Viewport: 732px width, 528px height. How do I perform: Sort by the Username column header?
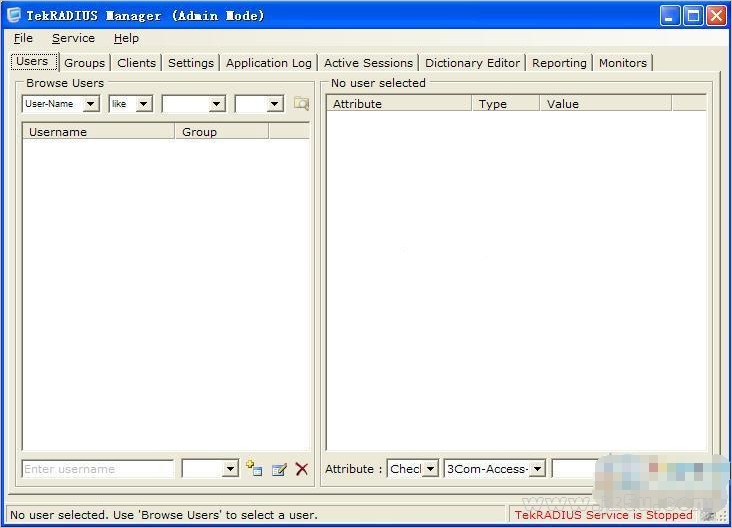coord(99,132)
